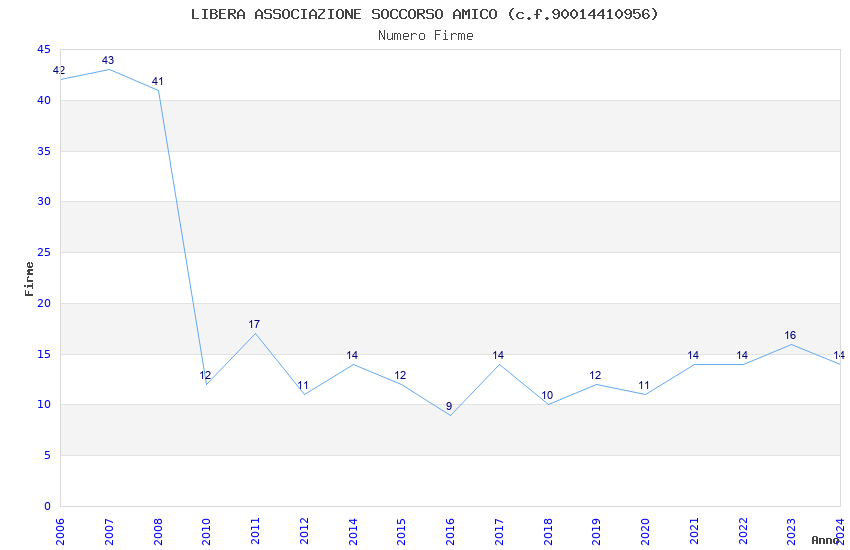The image size is (850, 550).
Task: Click the year label 2016
Action: (450, 532)
